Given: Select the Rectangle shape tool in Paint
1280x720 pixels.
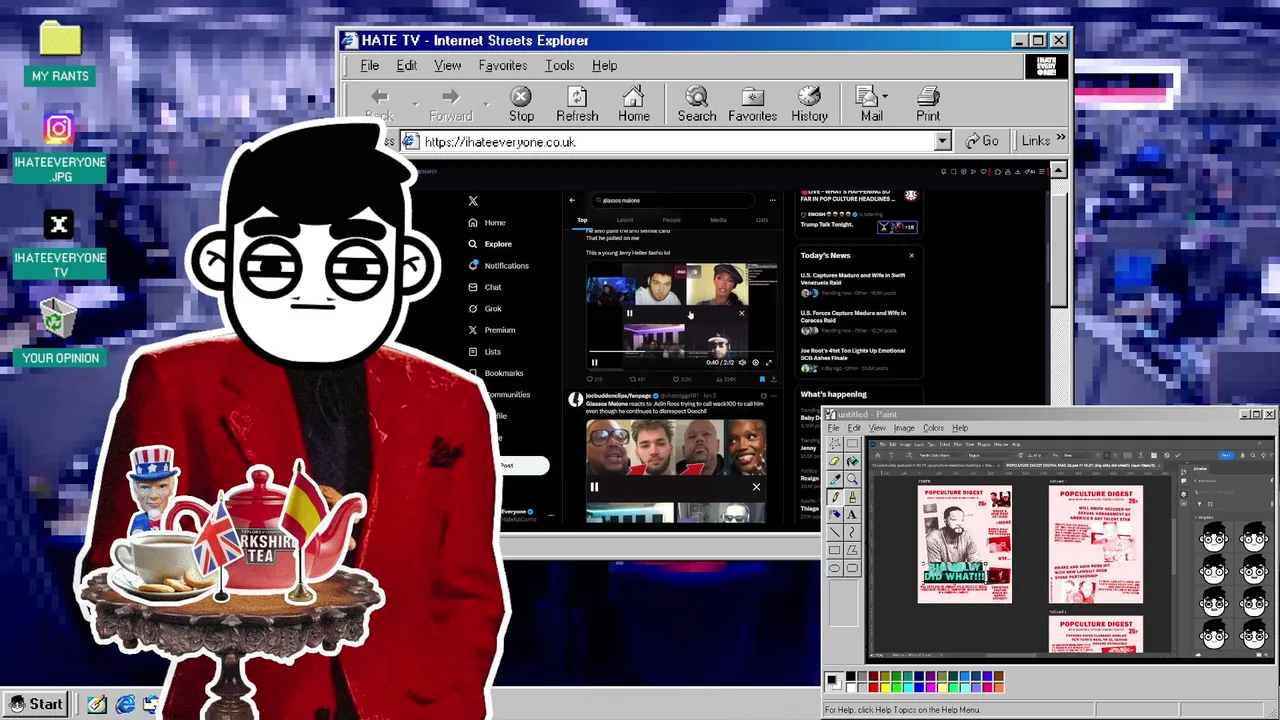Looking at the screenshot, I should point(834,550).
